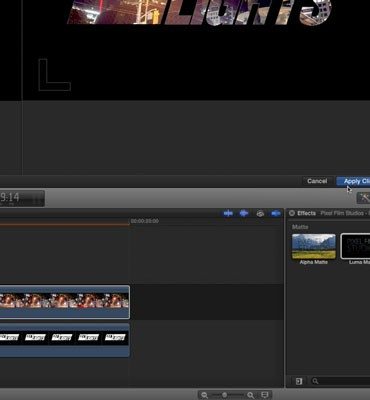Toggle the video skimming icon
The image size is (370, 400).
click(x=228, y=213)
